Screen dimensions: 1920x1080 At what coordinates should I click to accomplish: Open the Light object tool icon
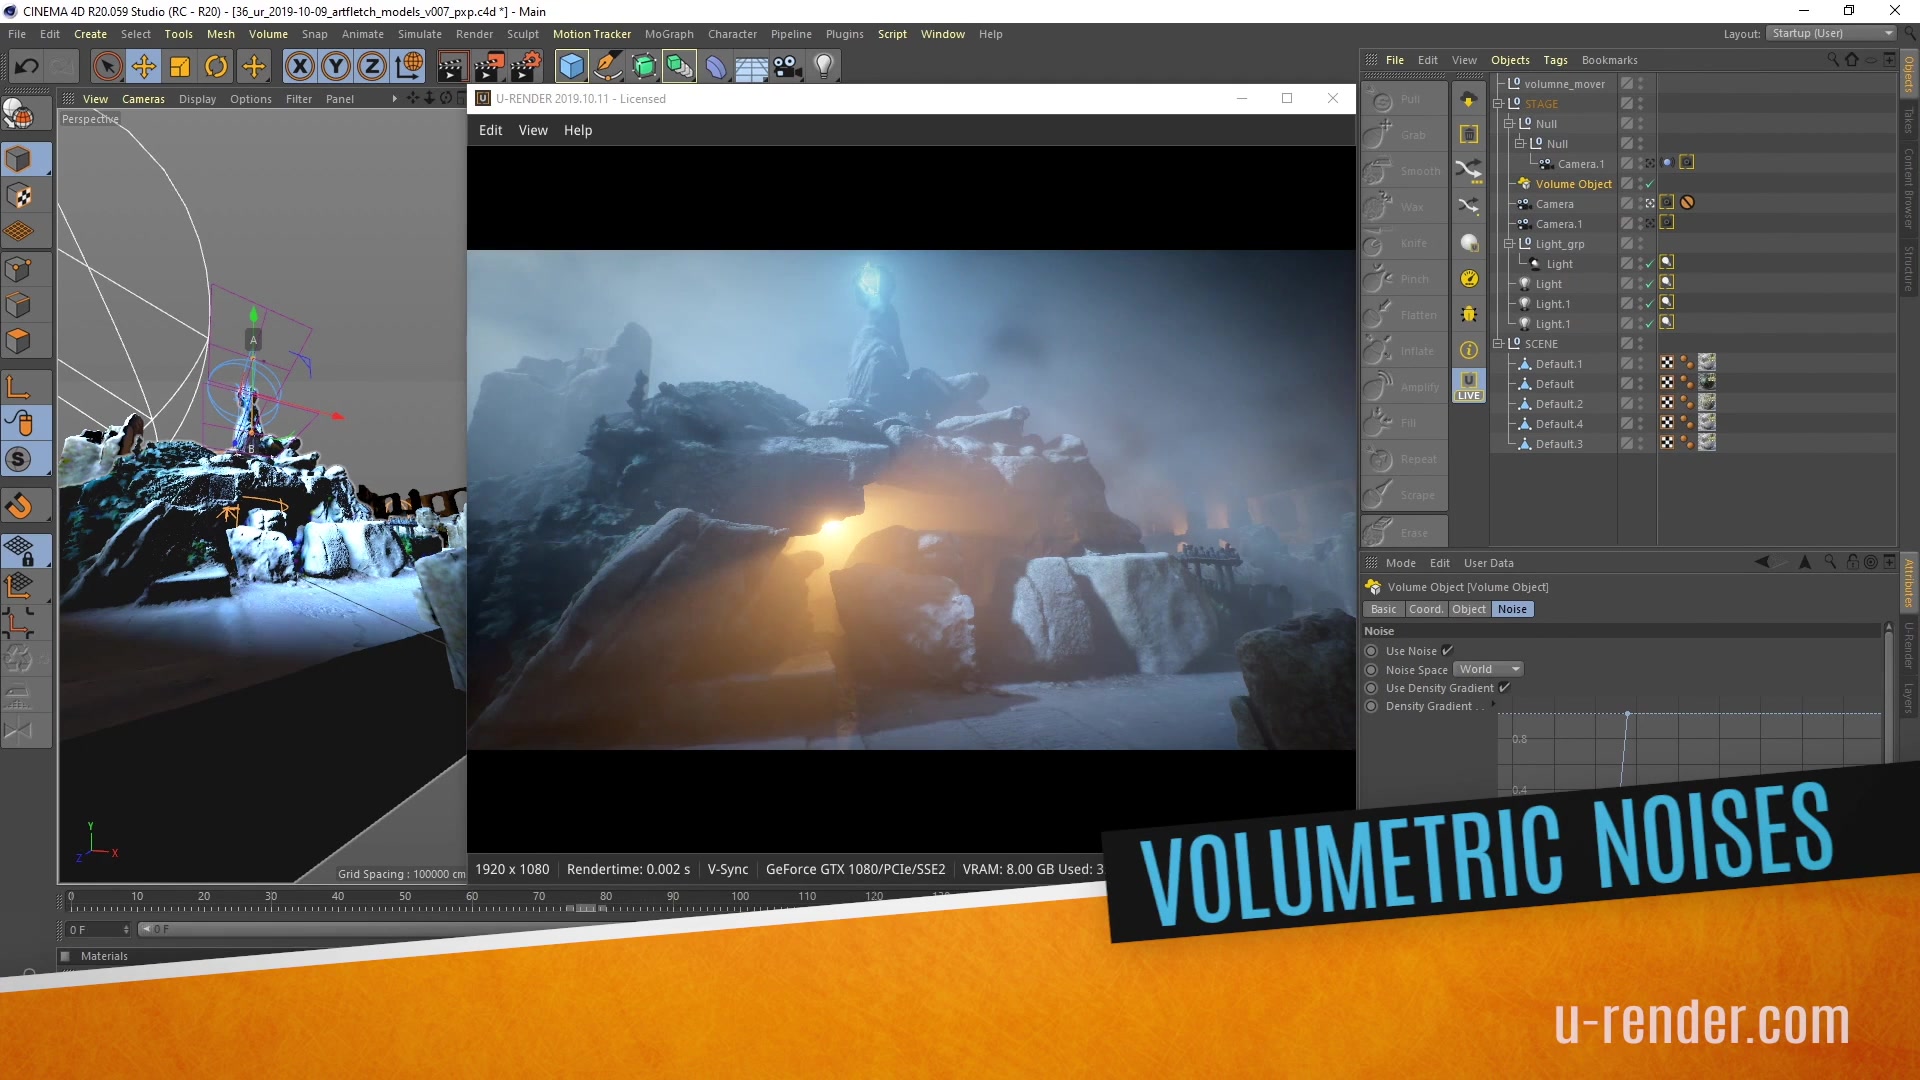tap(823, 67)
